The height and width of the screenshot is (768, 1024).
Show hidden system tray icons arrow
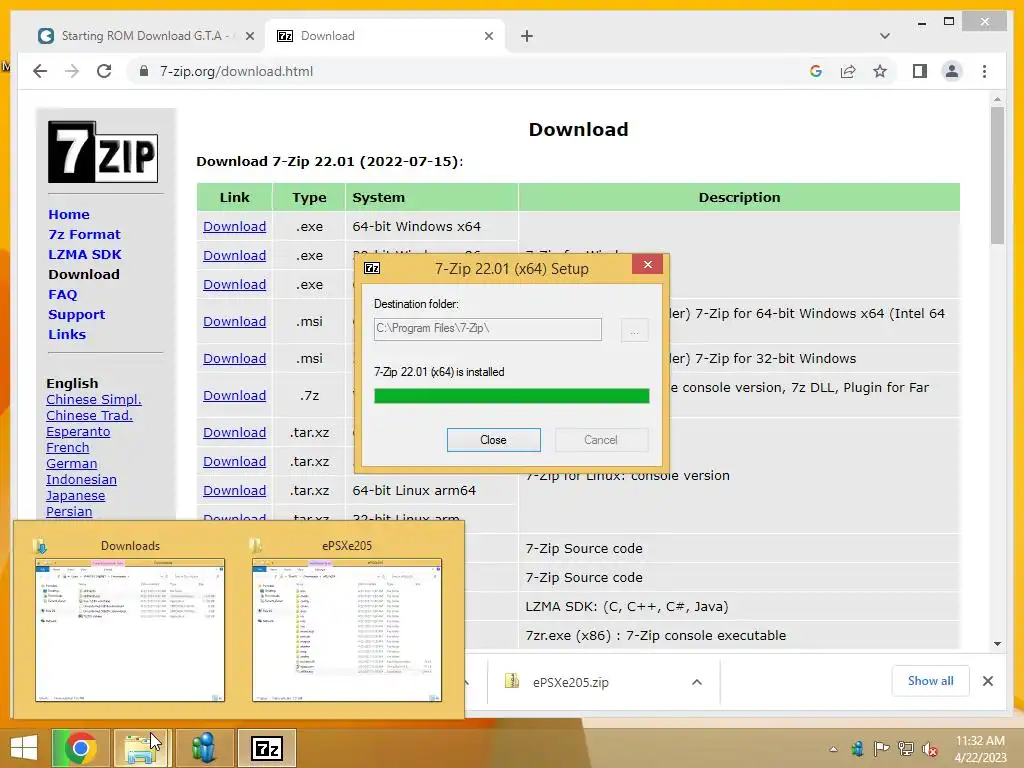click(x=833, y=749)
